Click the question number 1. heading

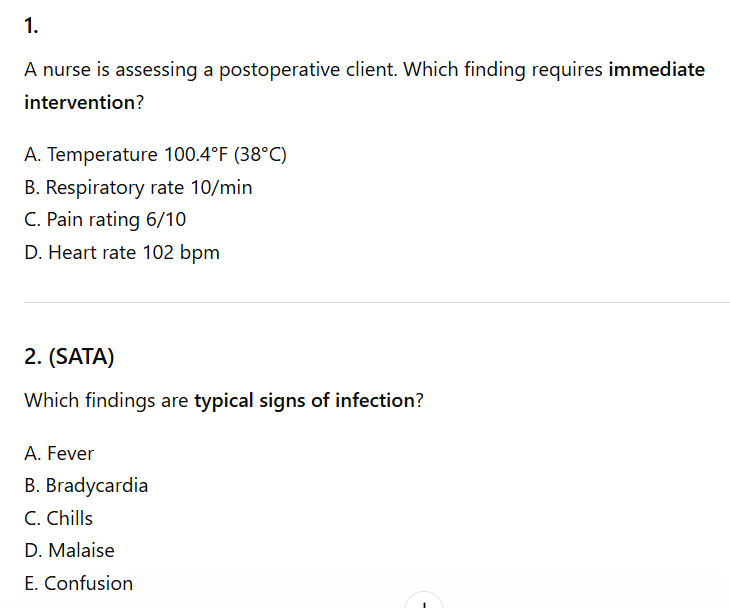click(x=32, y=28)
